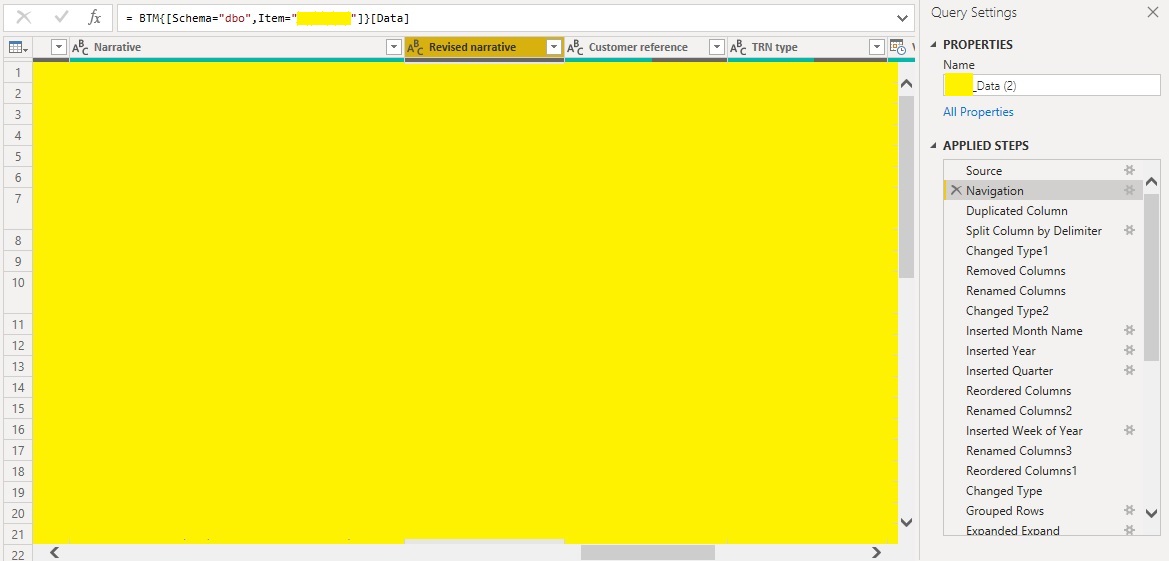The width and height of the screenshot is (1169, 561).
Task: Click horizontal scroll left arrow
Action: (x=54, y=553)
